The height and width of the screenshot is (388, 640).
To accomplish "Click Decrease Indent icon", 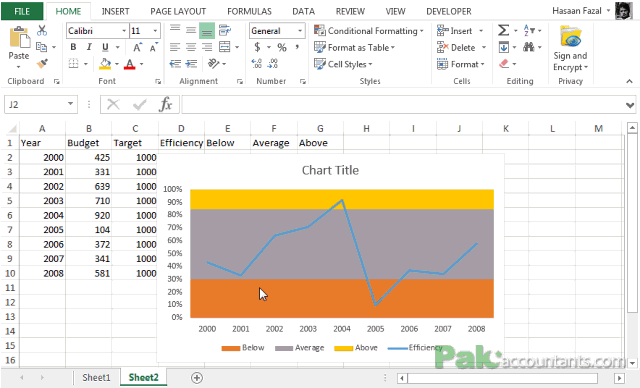I will pos(176,64).
